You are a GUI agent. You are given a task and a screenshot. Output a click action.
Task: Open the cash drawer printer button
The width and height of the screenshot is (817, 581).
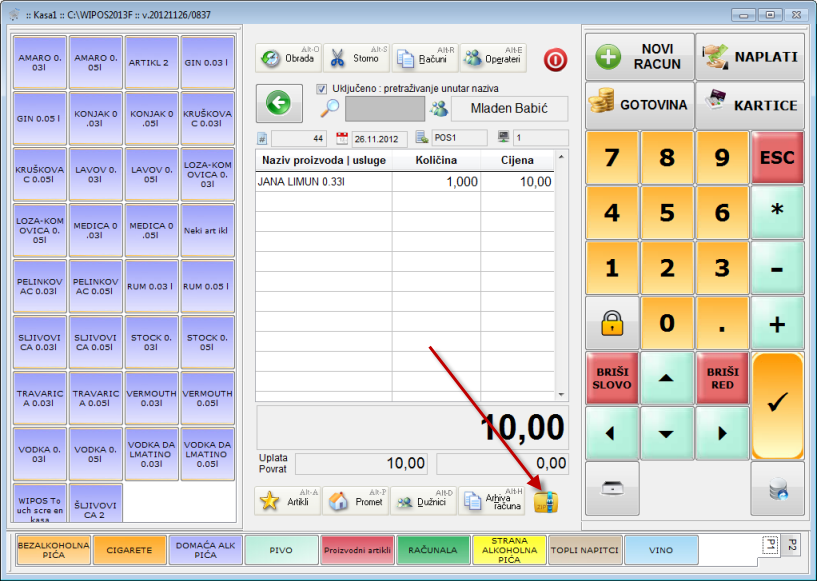point(612,487)
